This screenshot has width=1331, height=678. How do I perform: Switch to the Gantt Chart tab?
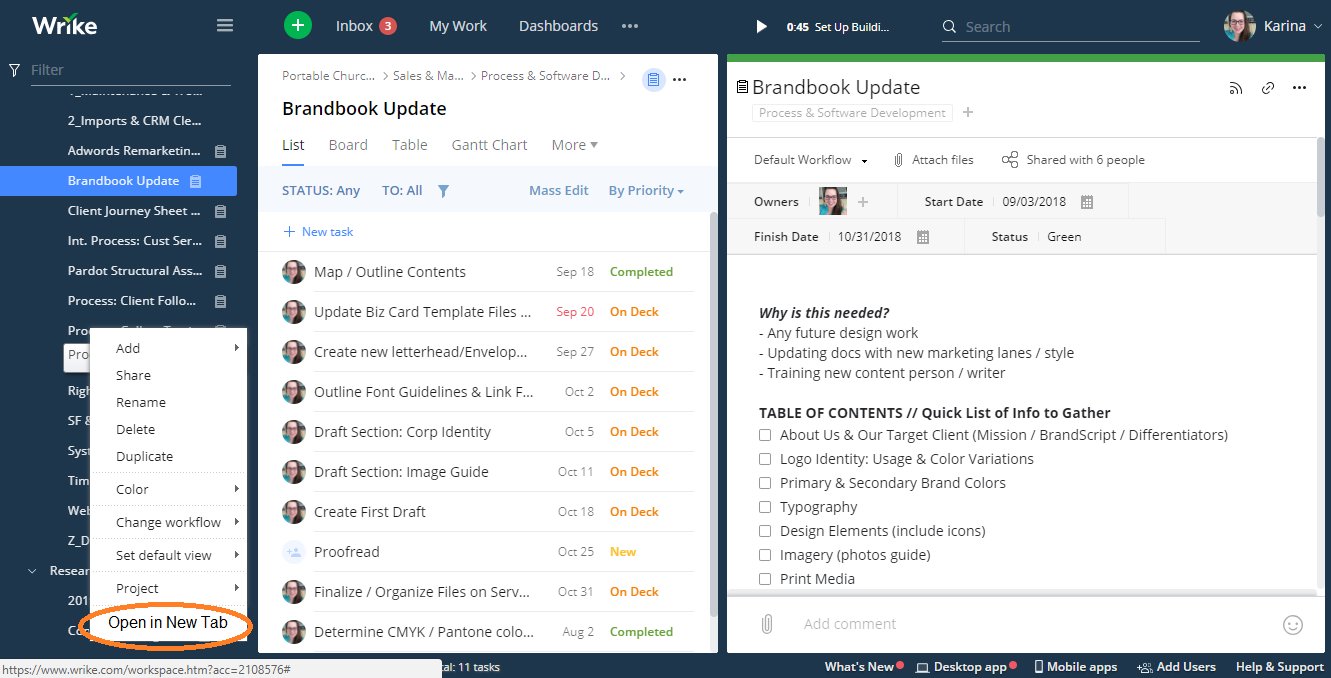(489, 145)
